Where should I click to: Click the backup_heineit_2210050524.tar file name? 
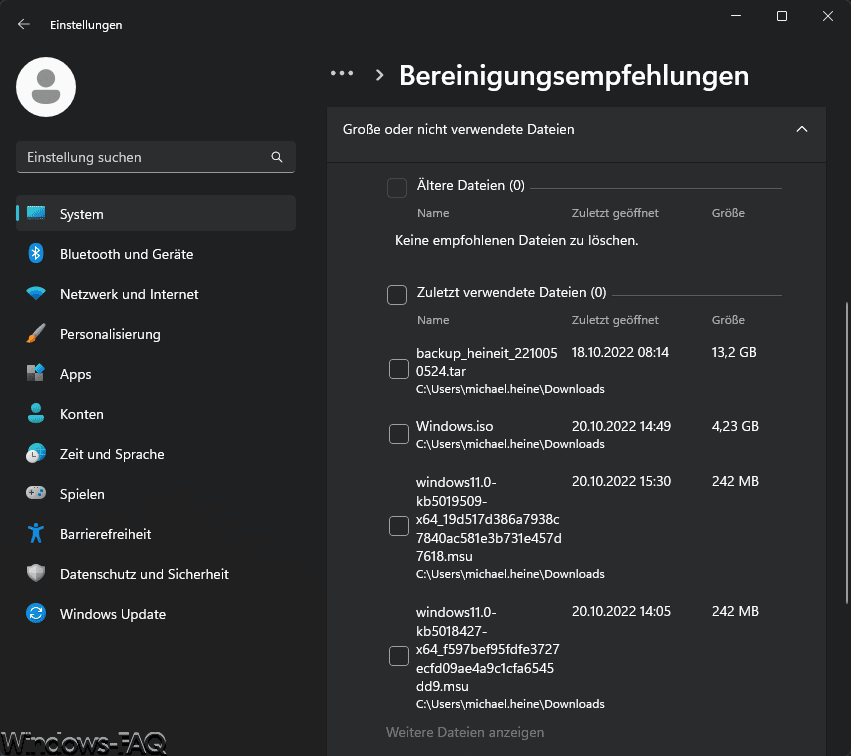(x=486, y=362)
